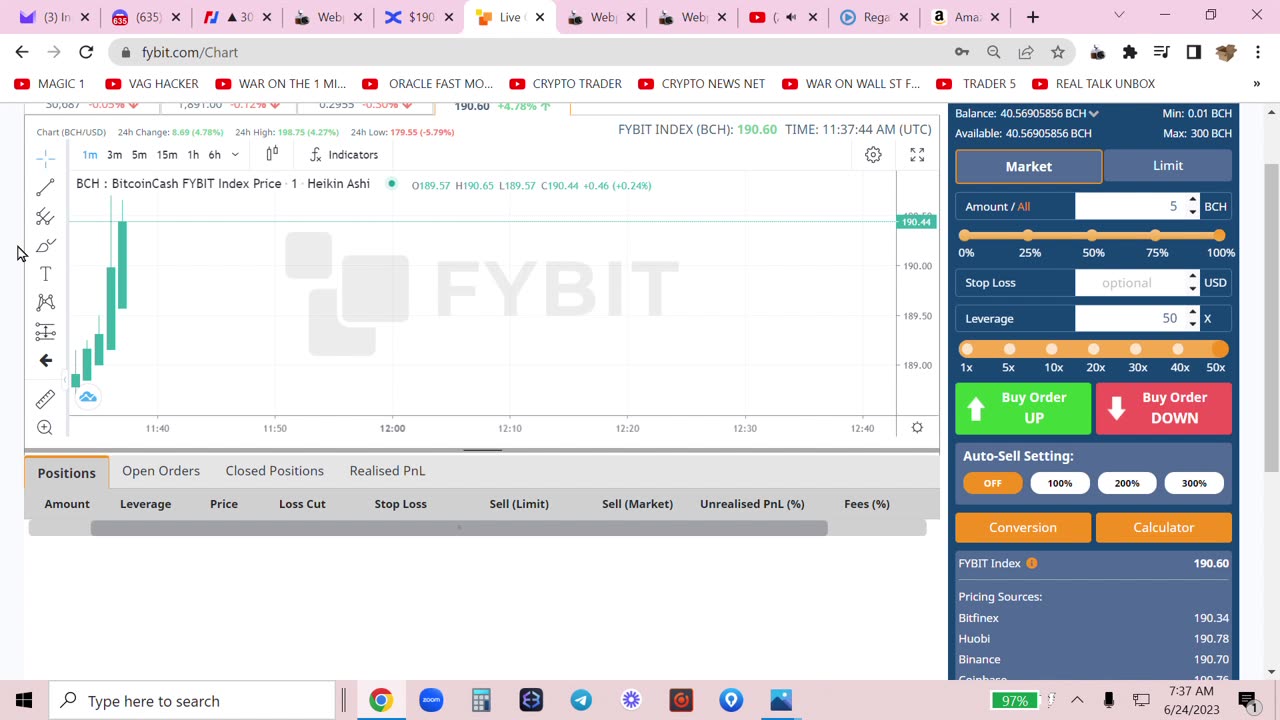Select the Text annotation tool
The image size is (1280, 720).
click(45, 274)
